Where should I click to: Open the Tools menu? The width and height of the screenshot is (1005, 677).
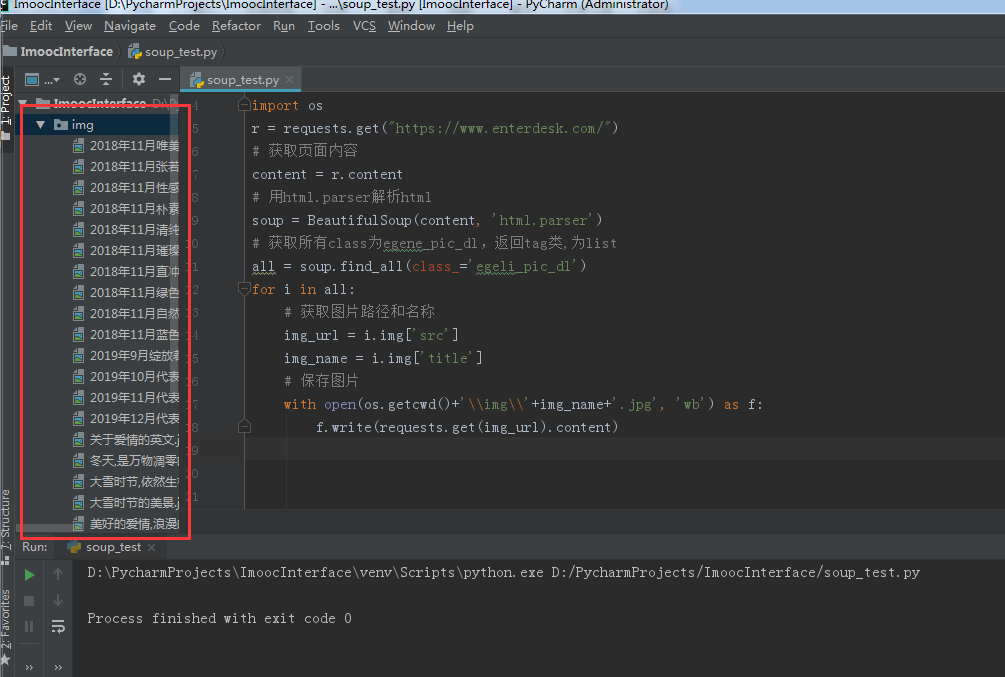pyautogui.click(x=324, y=26)
